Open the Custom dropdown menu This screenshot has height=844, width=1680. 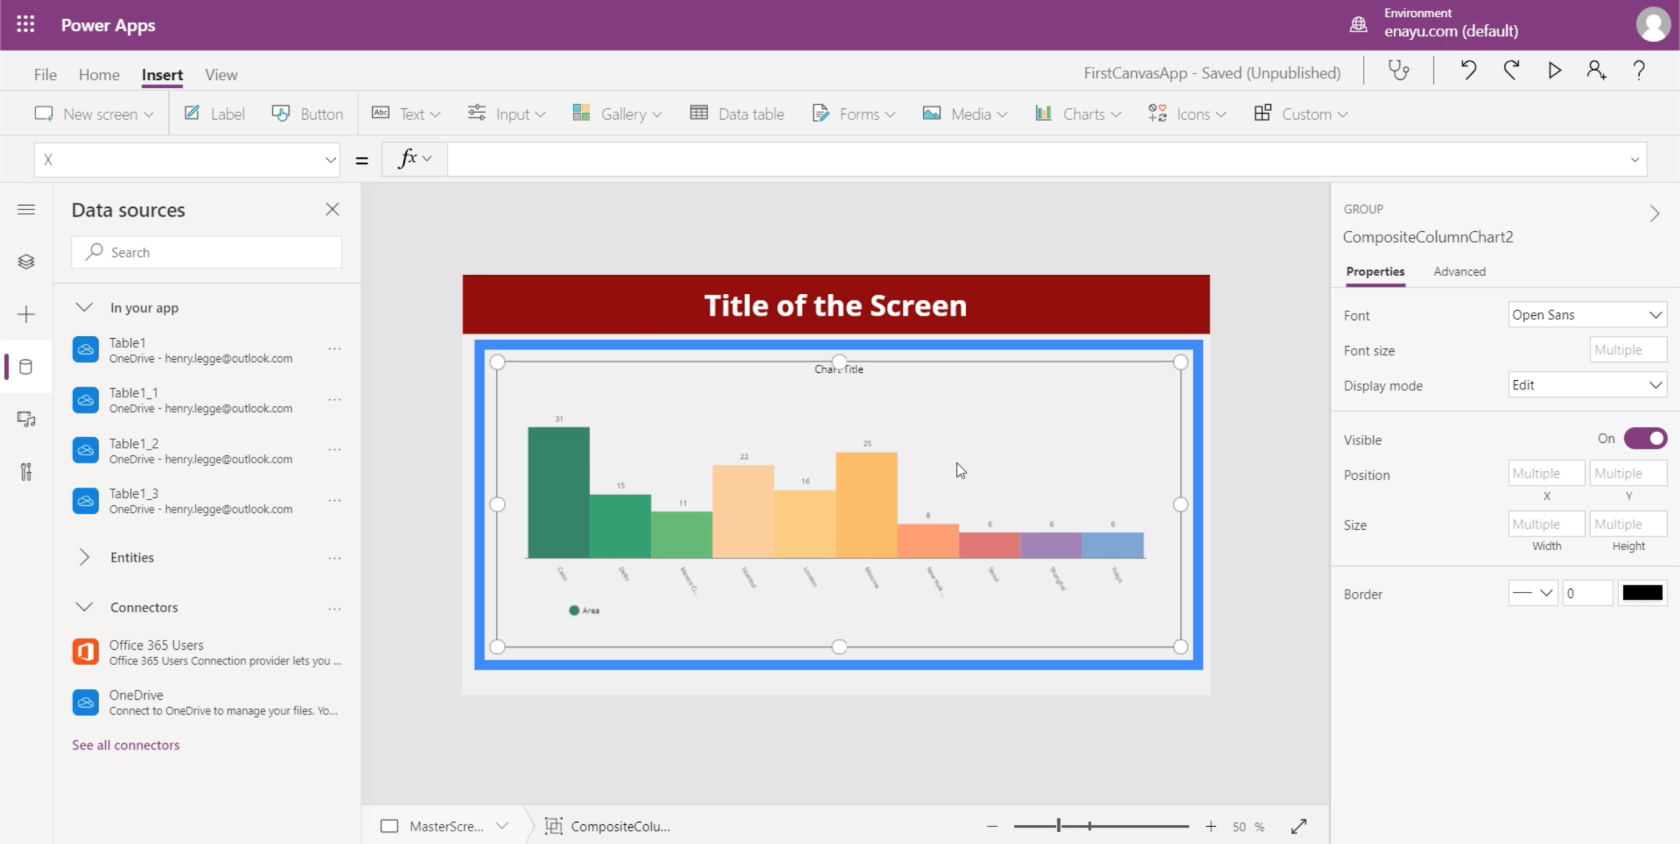click(x=1301, y=114)
